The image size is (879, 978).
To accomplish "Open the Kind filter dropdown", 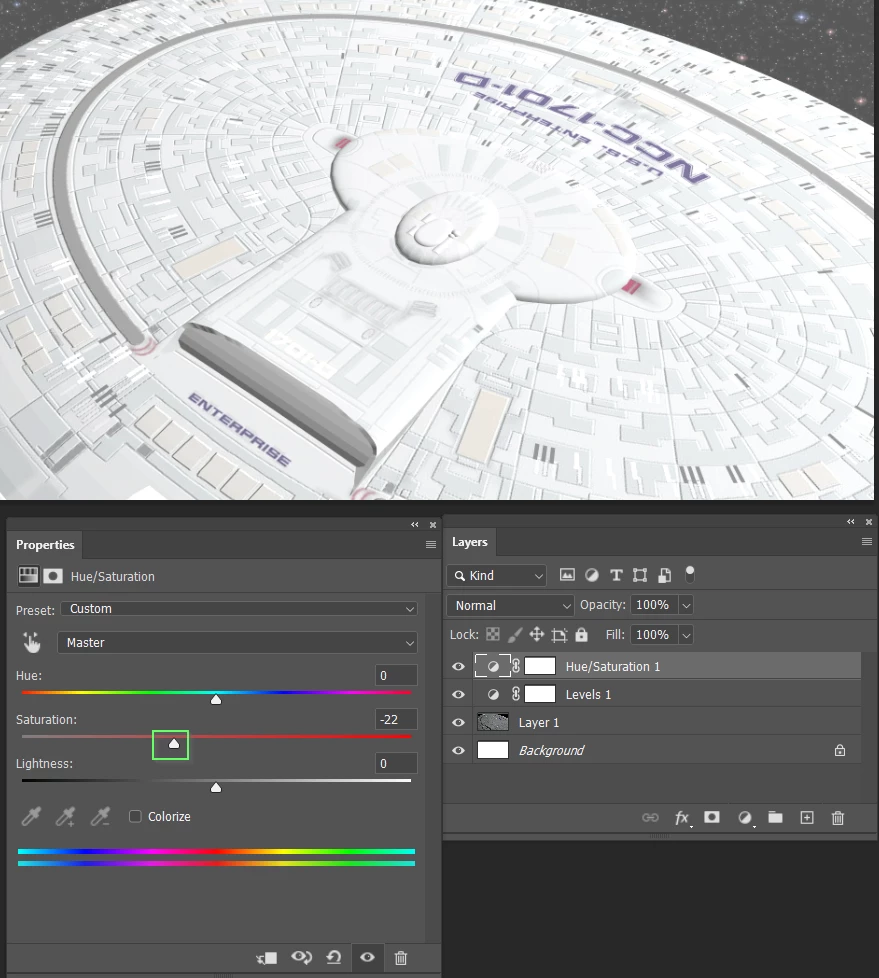I will pos(497,575).
